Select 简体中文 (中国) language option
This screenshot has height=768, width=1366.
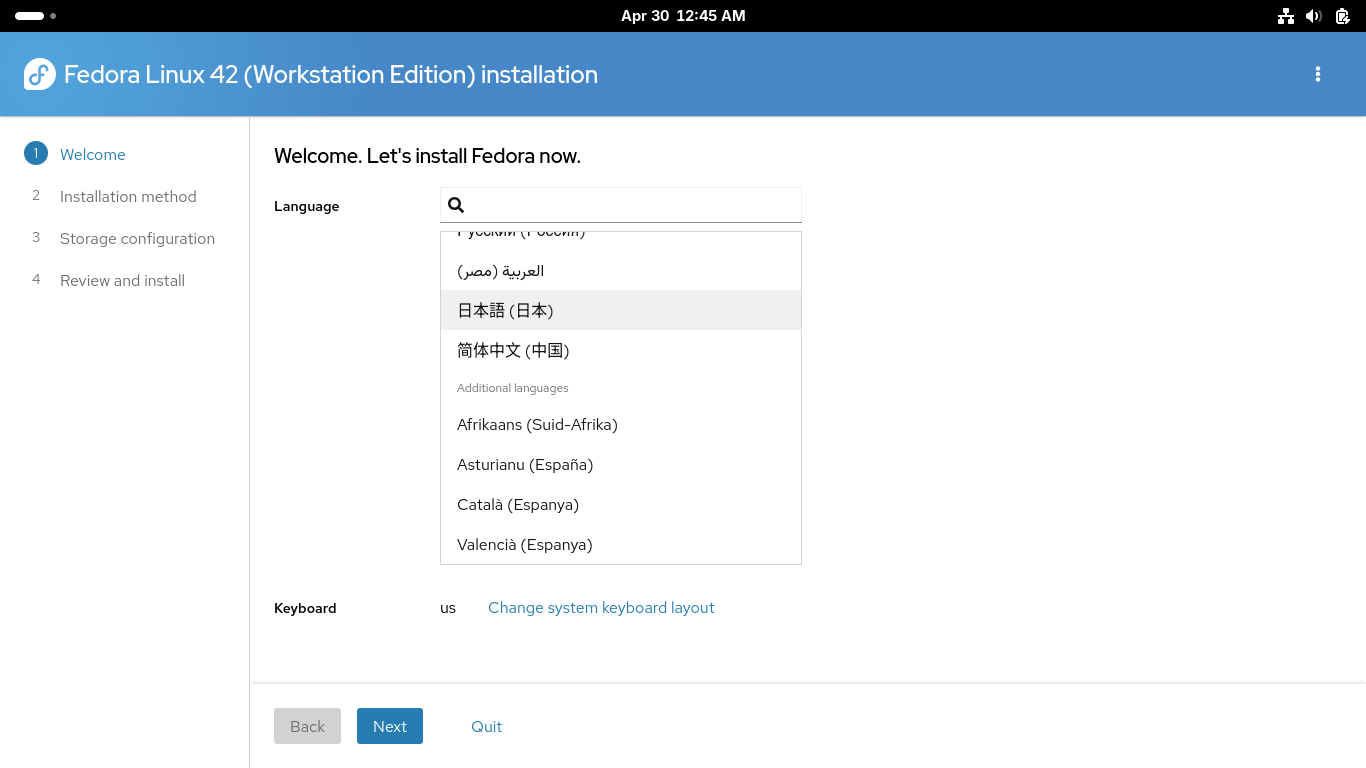513,350
